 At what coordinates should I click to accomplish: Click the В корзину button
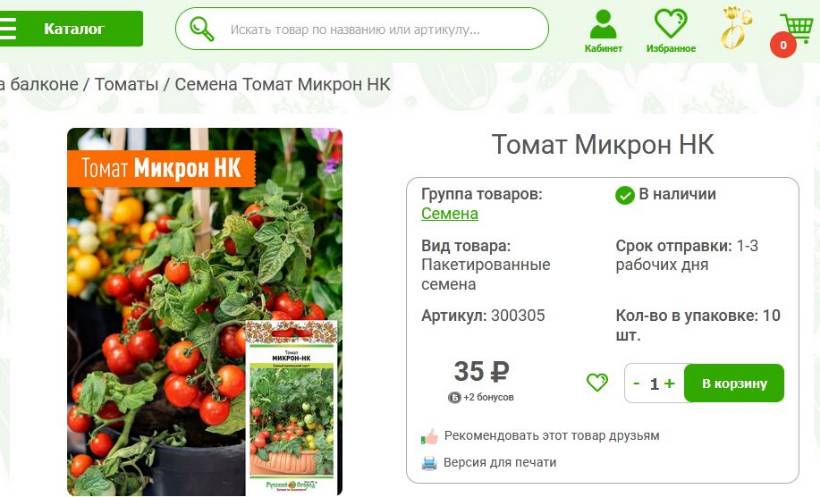click(734, 383)
